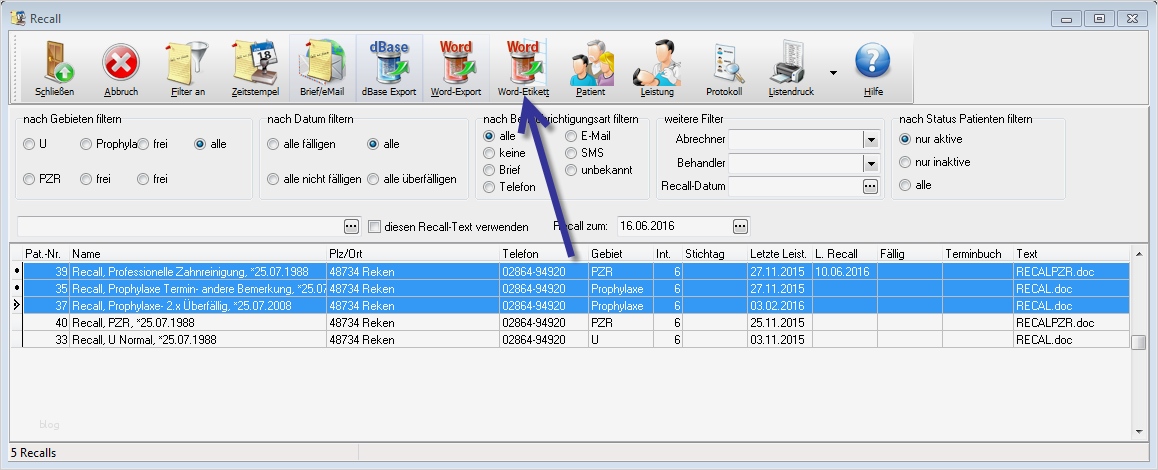The image size is (1158, 470).
Task: Click the recall text ellipsis button
Action: [351, 226]
